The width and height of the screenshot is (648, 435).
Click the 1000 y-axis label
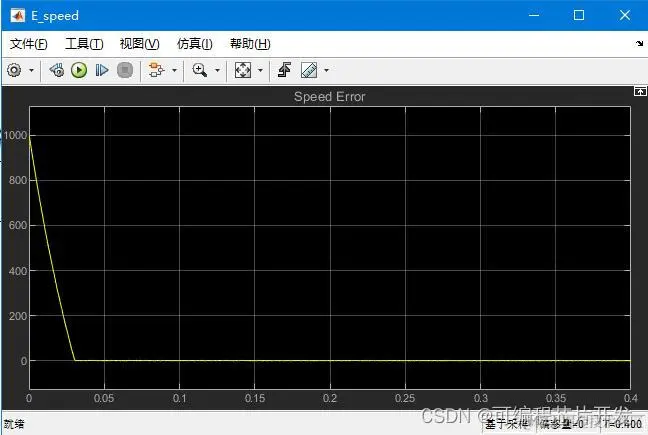pyautogui.click(x=14, y=135)
